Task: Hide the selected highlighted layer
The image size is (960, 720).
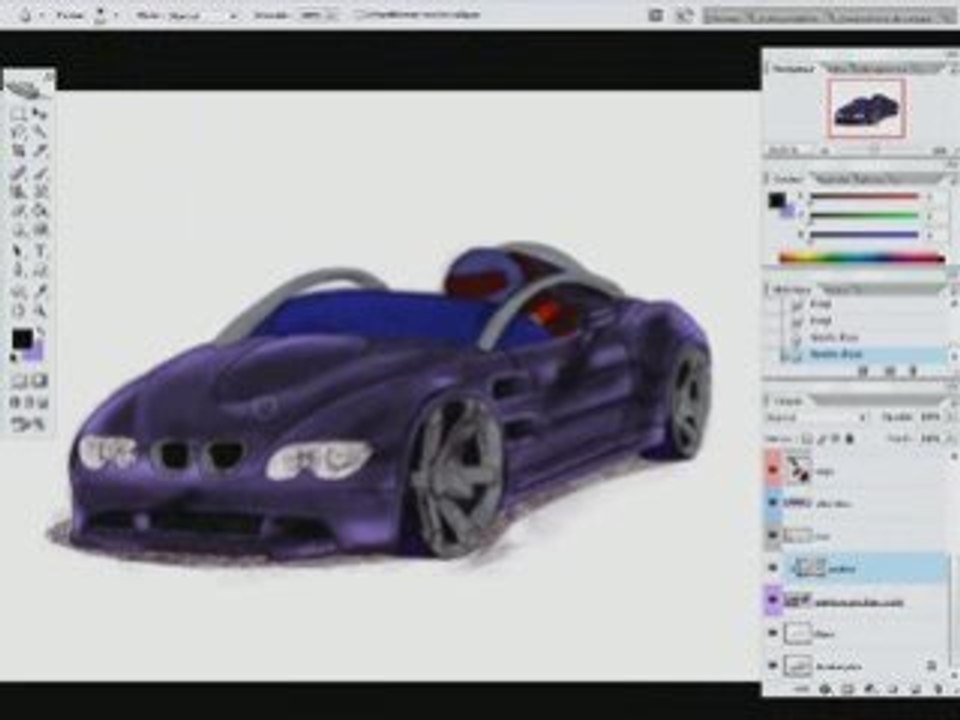Action: click(773, 568)
